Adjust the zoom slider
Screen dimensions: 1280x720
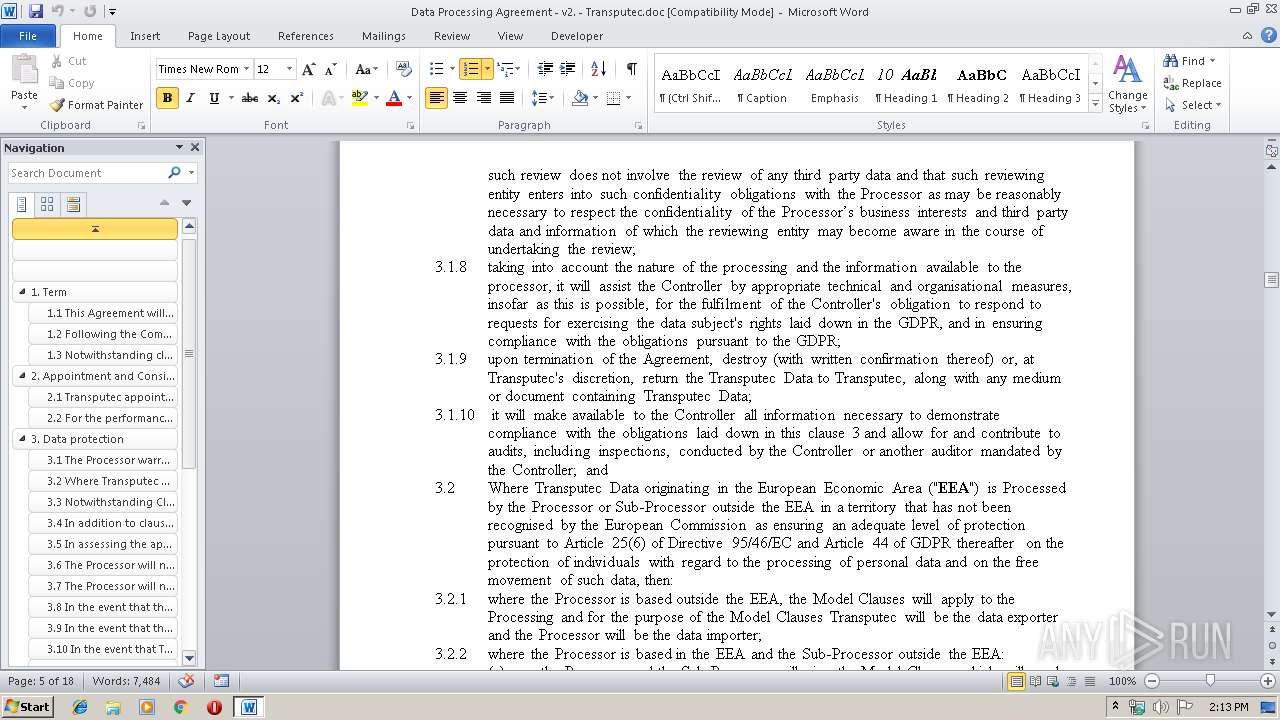(1210, 681)
